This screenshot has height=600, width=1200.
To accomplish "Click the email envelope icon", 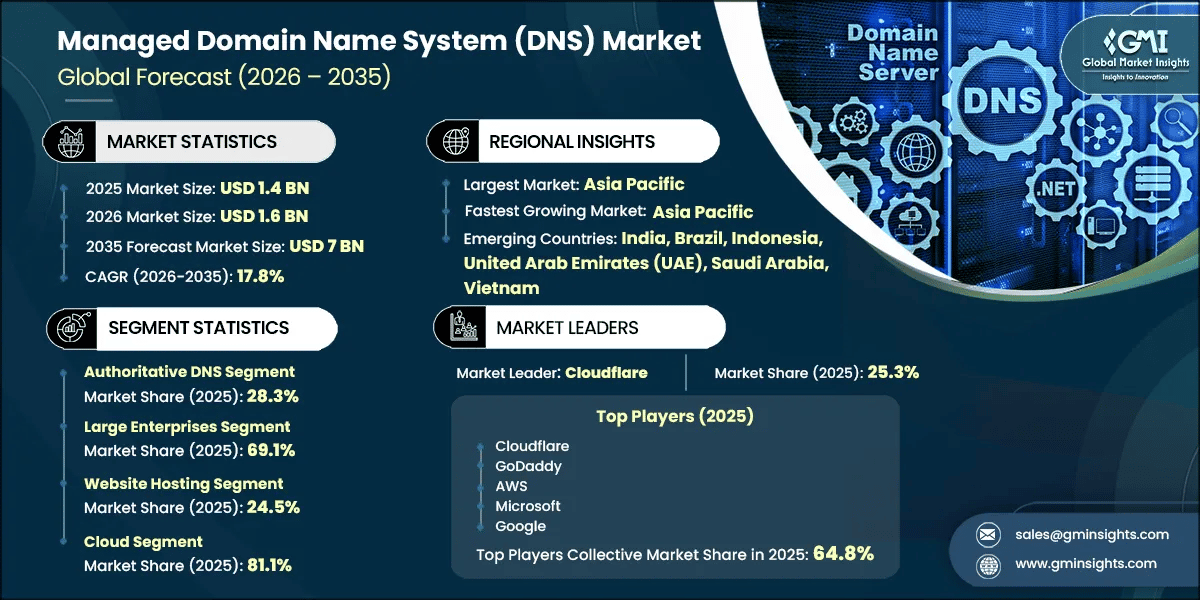I will 987,535.
